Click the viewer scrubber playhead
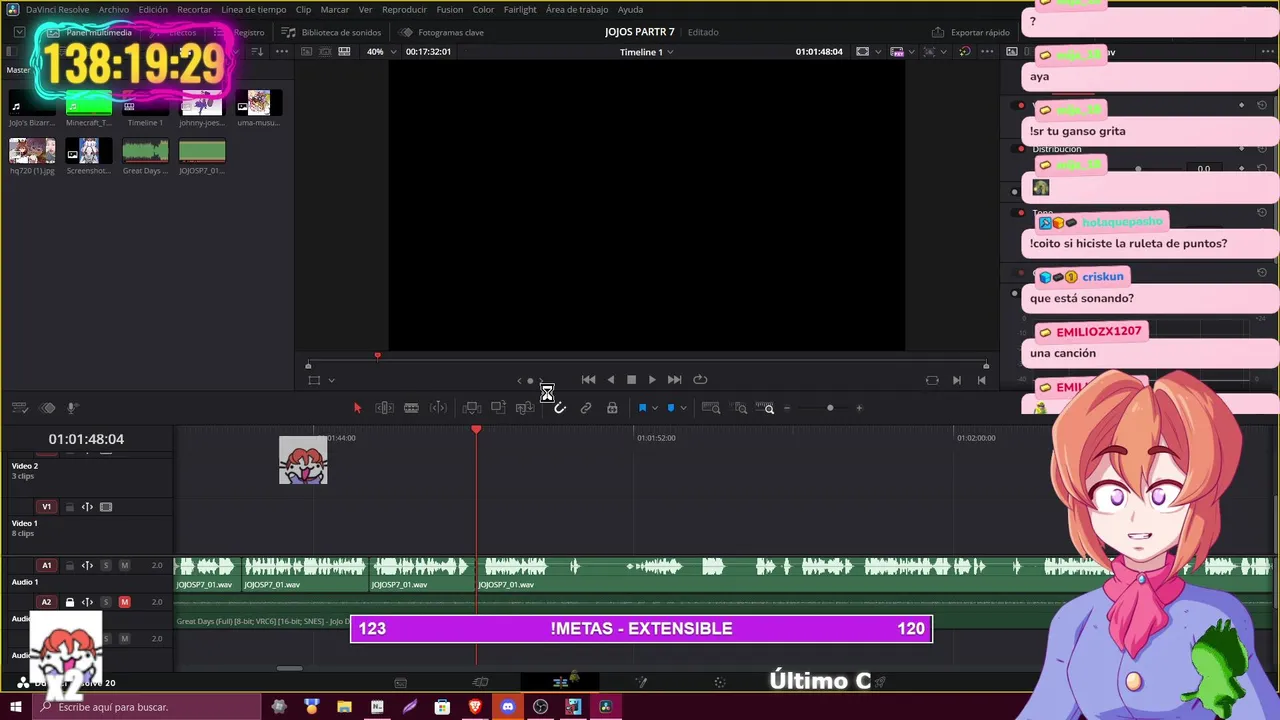1280x720 pixels. click(377, 356)
